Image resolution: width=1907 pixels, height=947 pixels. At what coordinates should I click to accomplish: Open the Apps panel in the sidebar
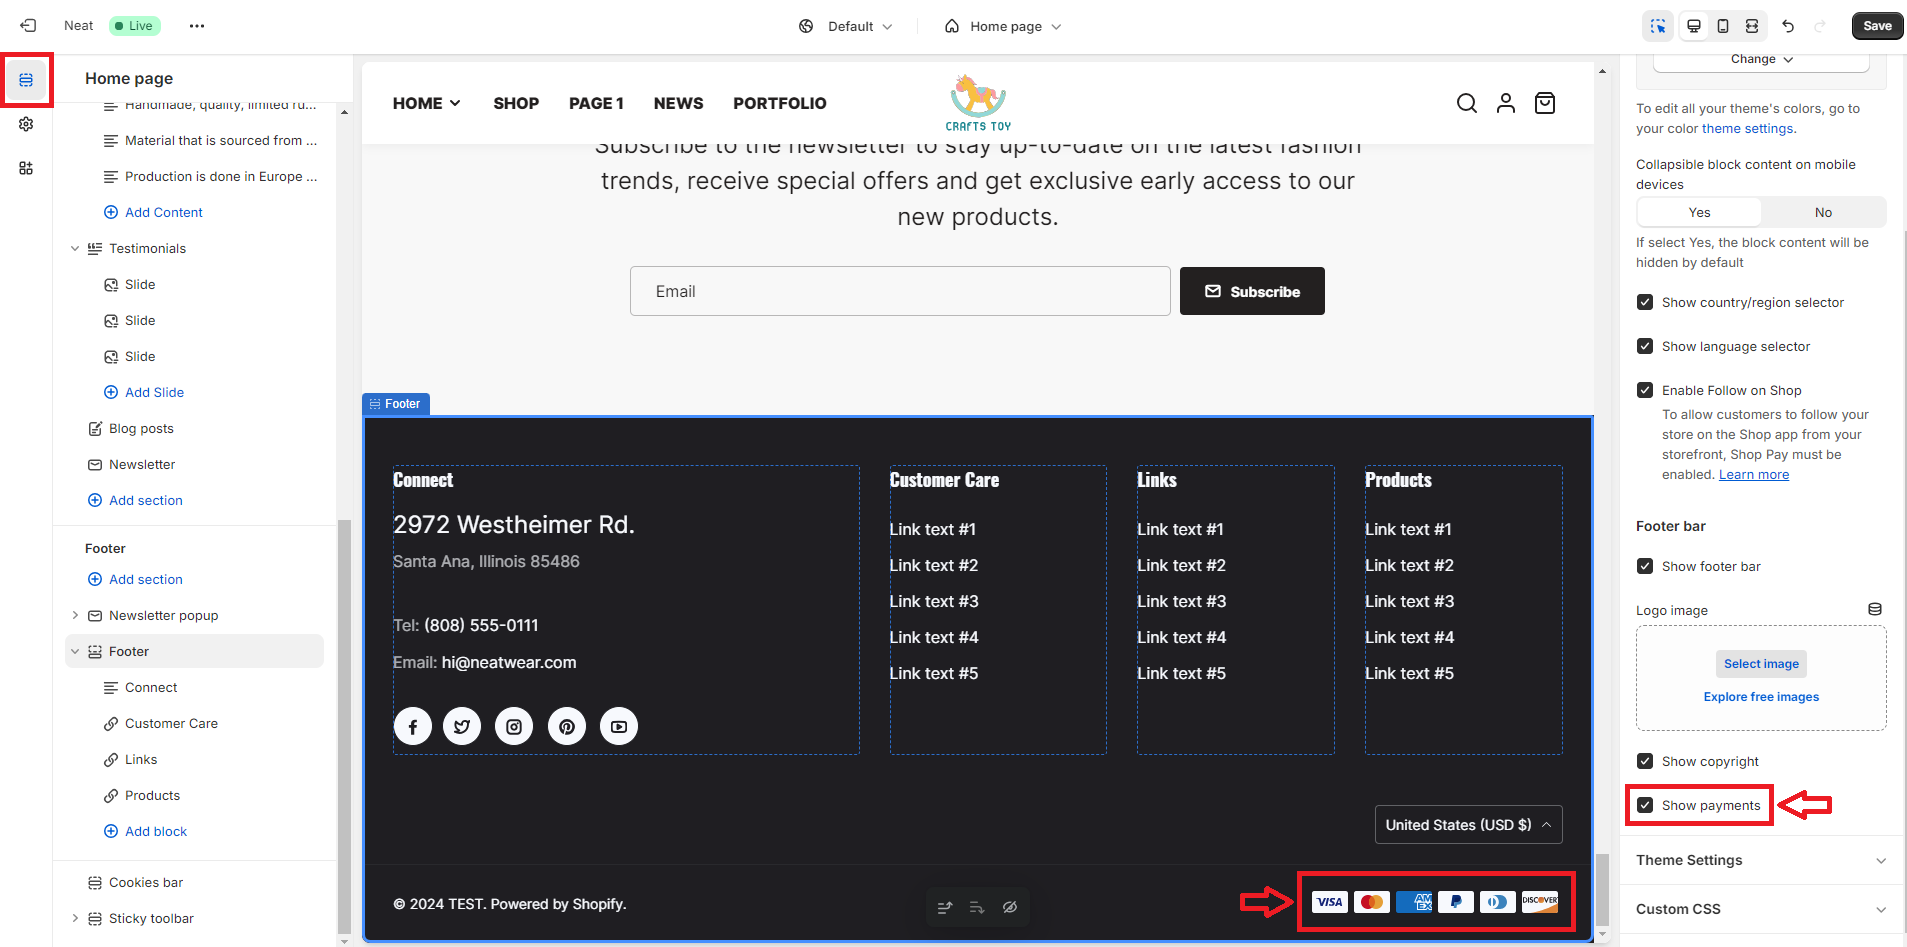coord(26,168)
